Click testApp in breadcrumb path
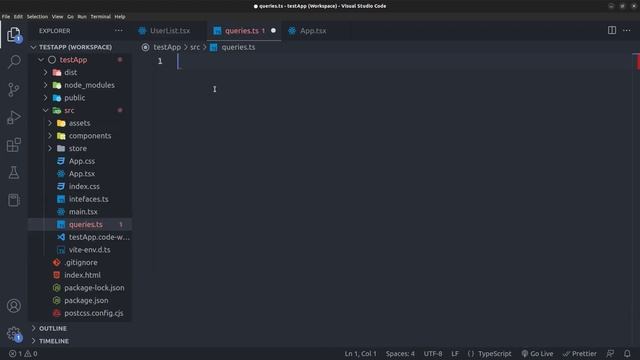This screenshot has height=360, width=640. pyautogui.click(x=167, y=47)
